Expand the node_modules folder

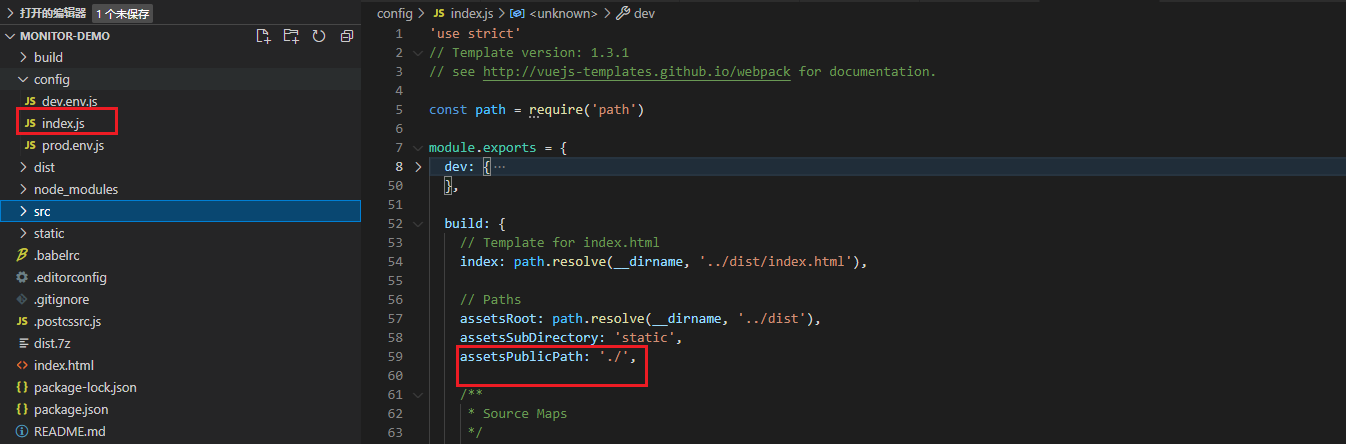(x=24, y=190)
